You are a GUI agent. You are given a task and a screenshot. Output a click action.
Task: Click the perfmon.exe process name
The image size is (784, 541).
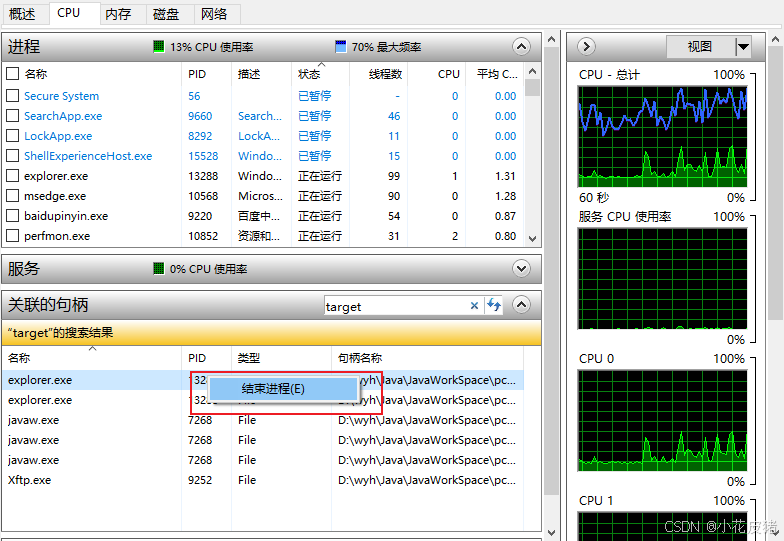(57, 236)
